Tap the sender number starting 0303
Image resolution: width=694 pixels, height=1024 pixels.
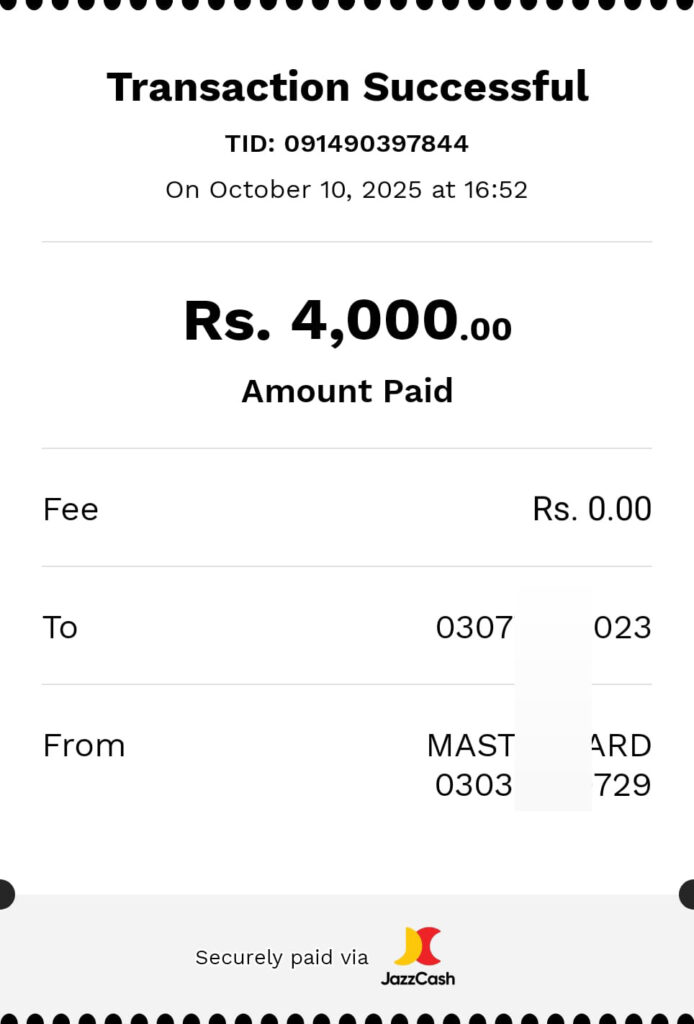point(474,785)
